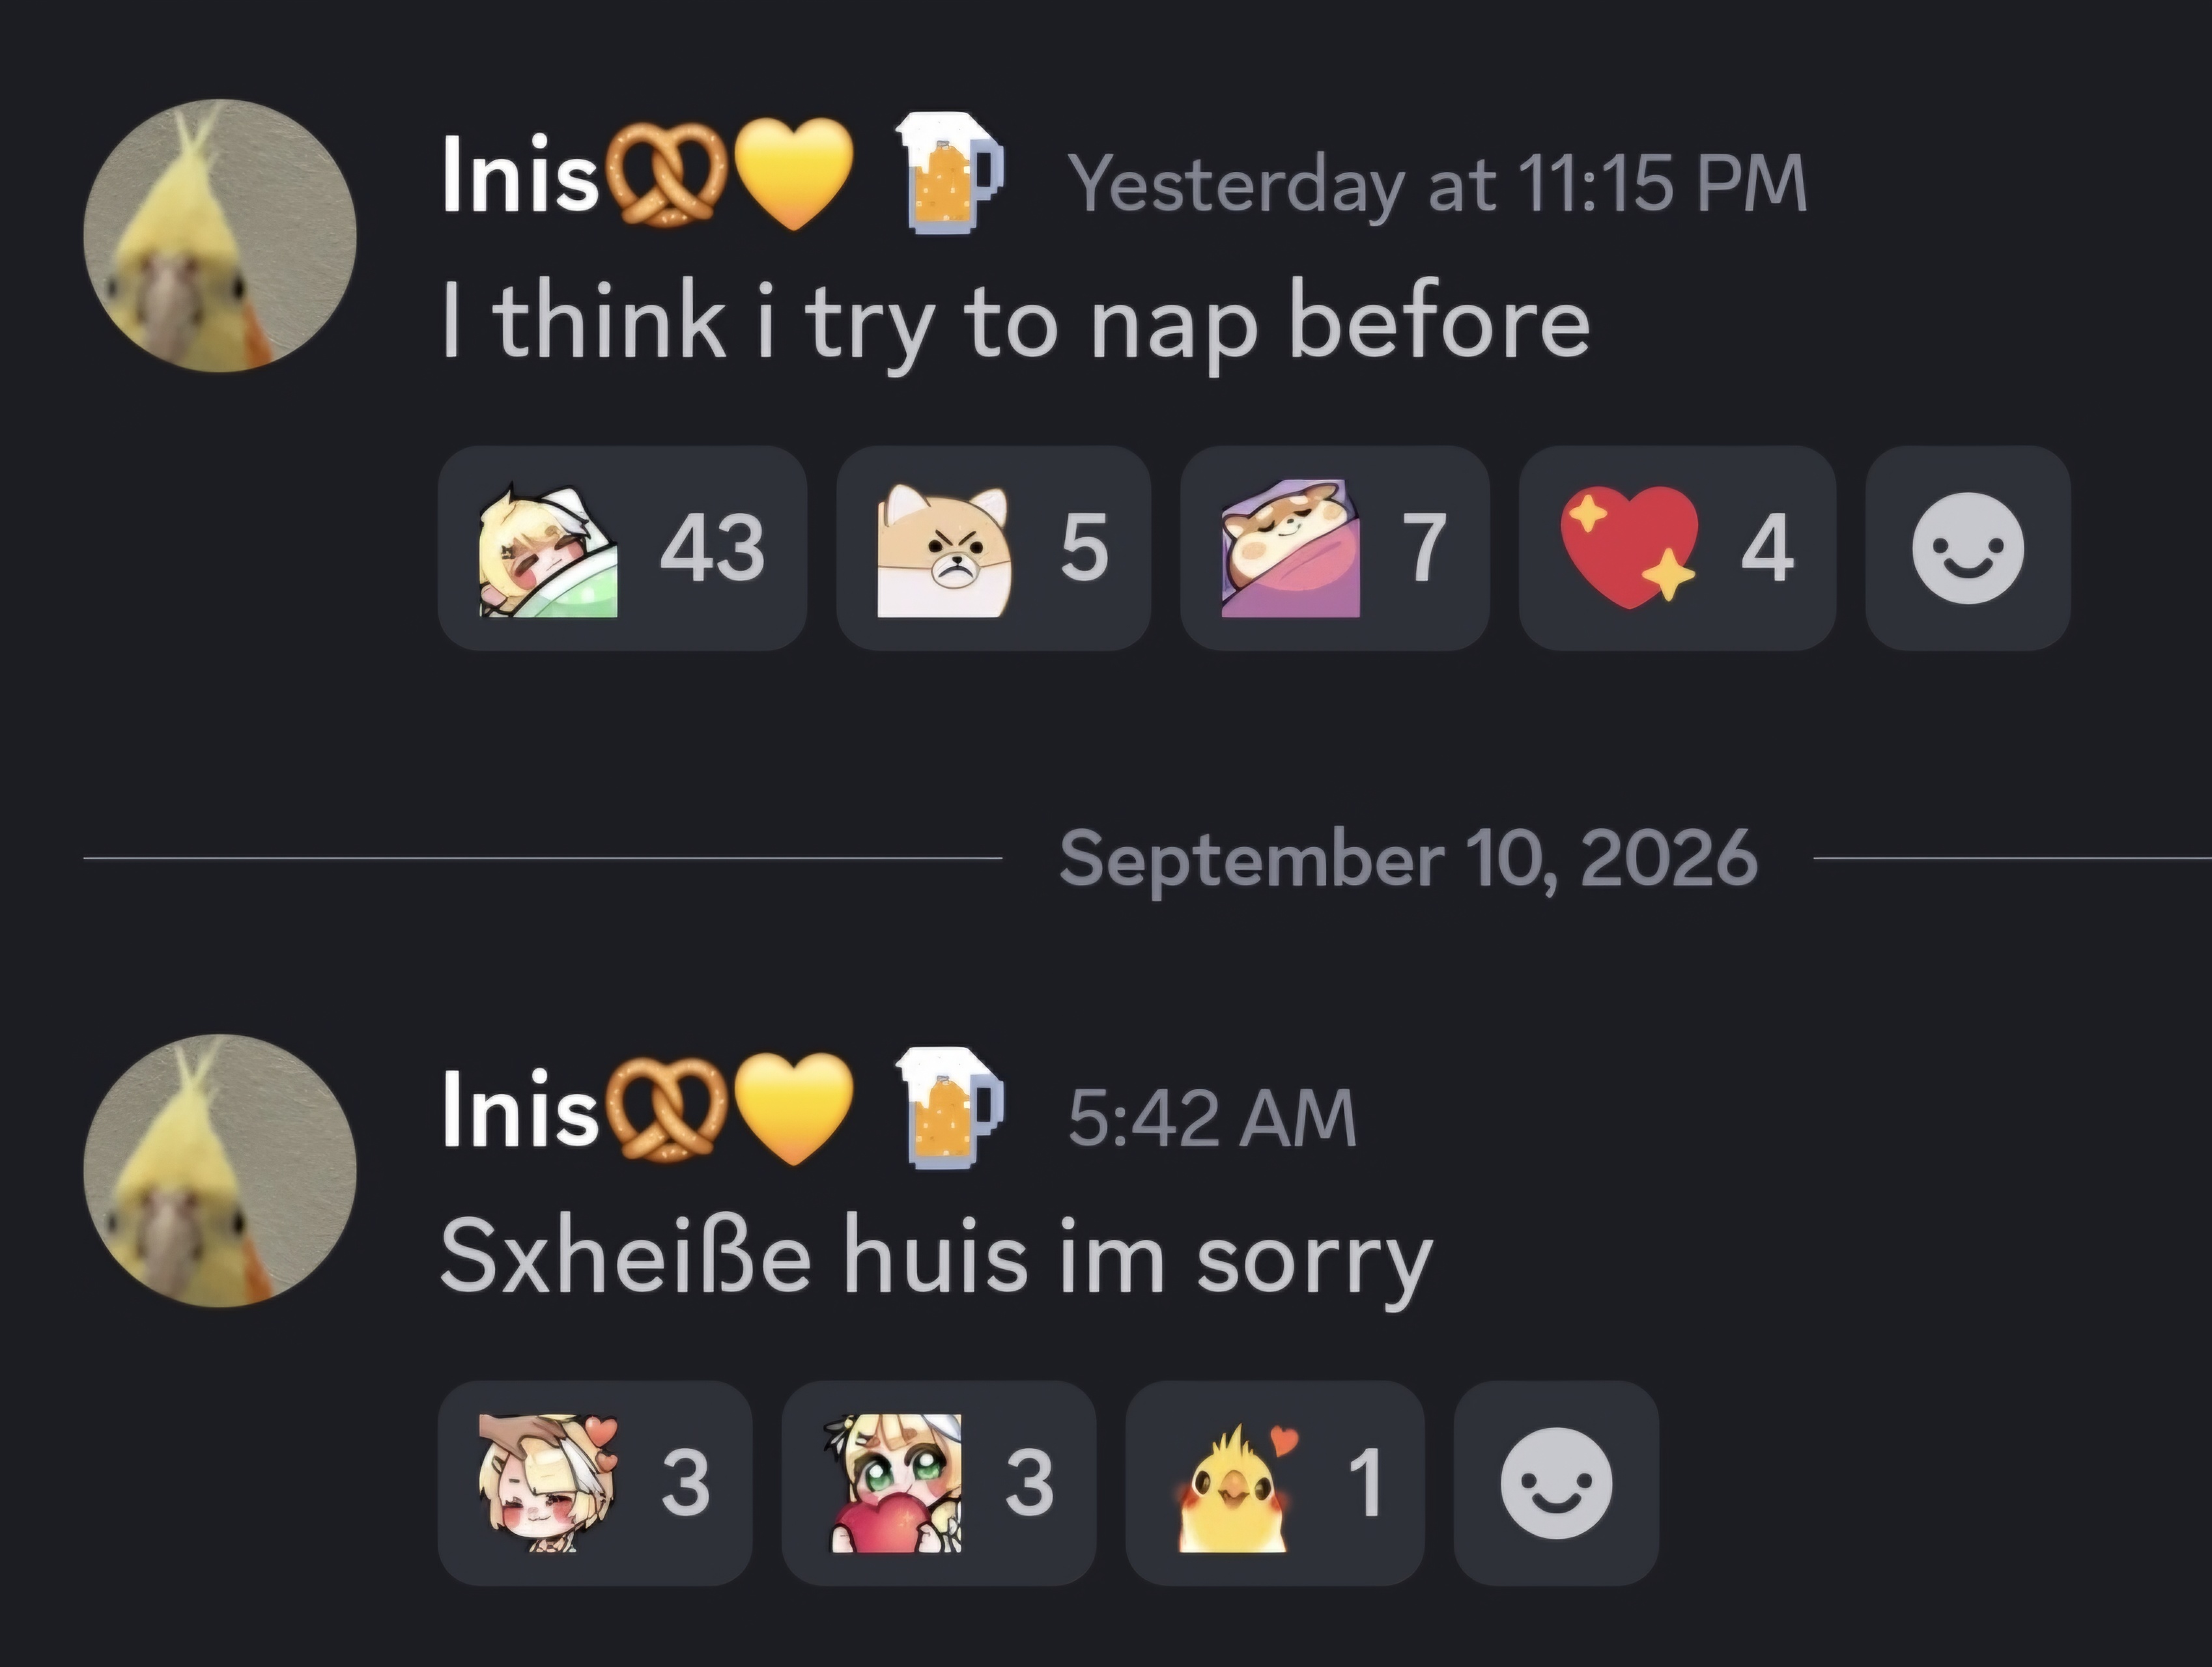Screen dimensions: 2212x1667
Task: Toggle the yellow cockatiel heart reaction with 1
Action: pyautogui.click(x=1274, y=1482)
